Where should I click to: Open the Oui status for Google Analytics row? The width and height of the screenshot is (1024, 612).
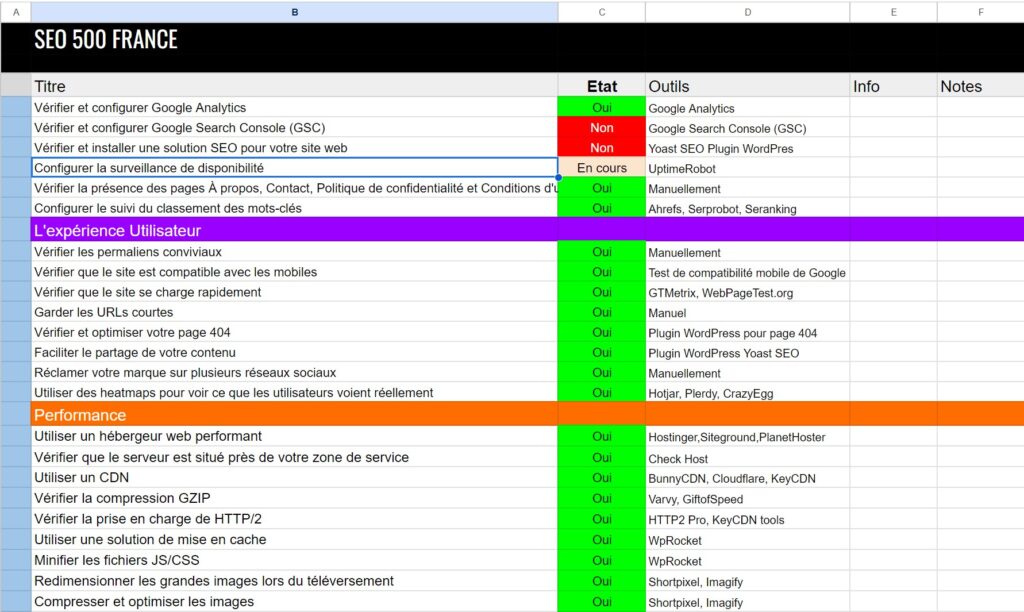601,108
